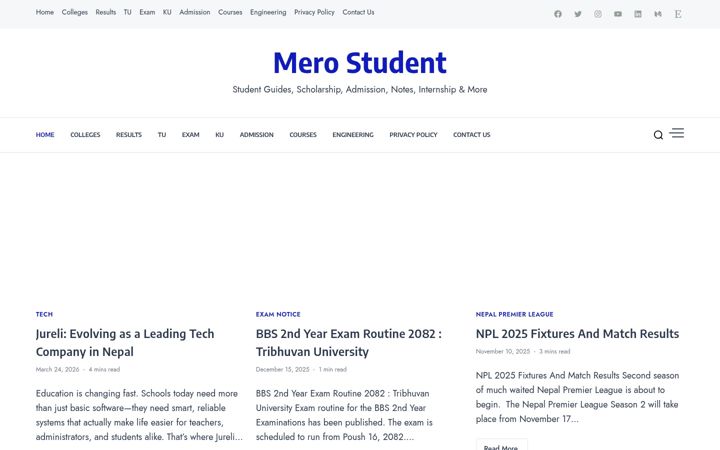The width and height of the screenshot is (720, 450).
Task: Select PRIVACY POLICY in main navigation
Action: 413,135
